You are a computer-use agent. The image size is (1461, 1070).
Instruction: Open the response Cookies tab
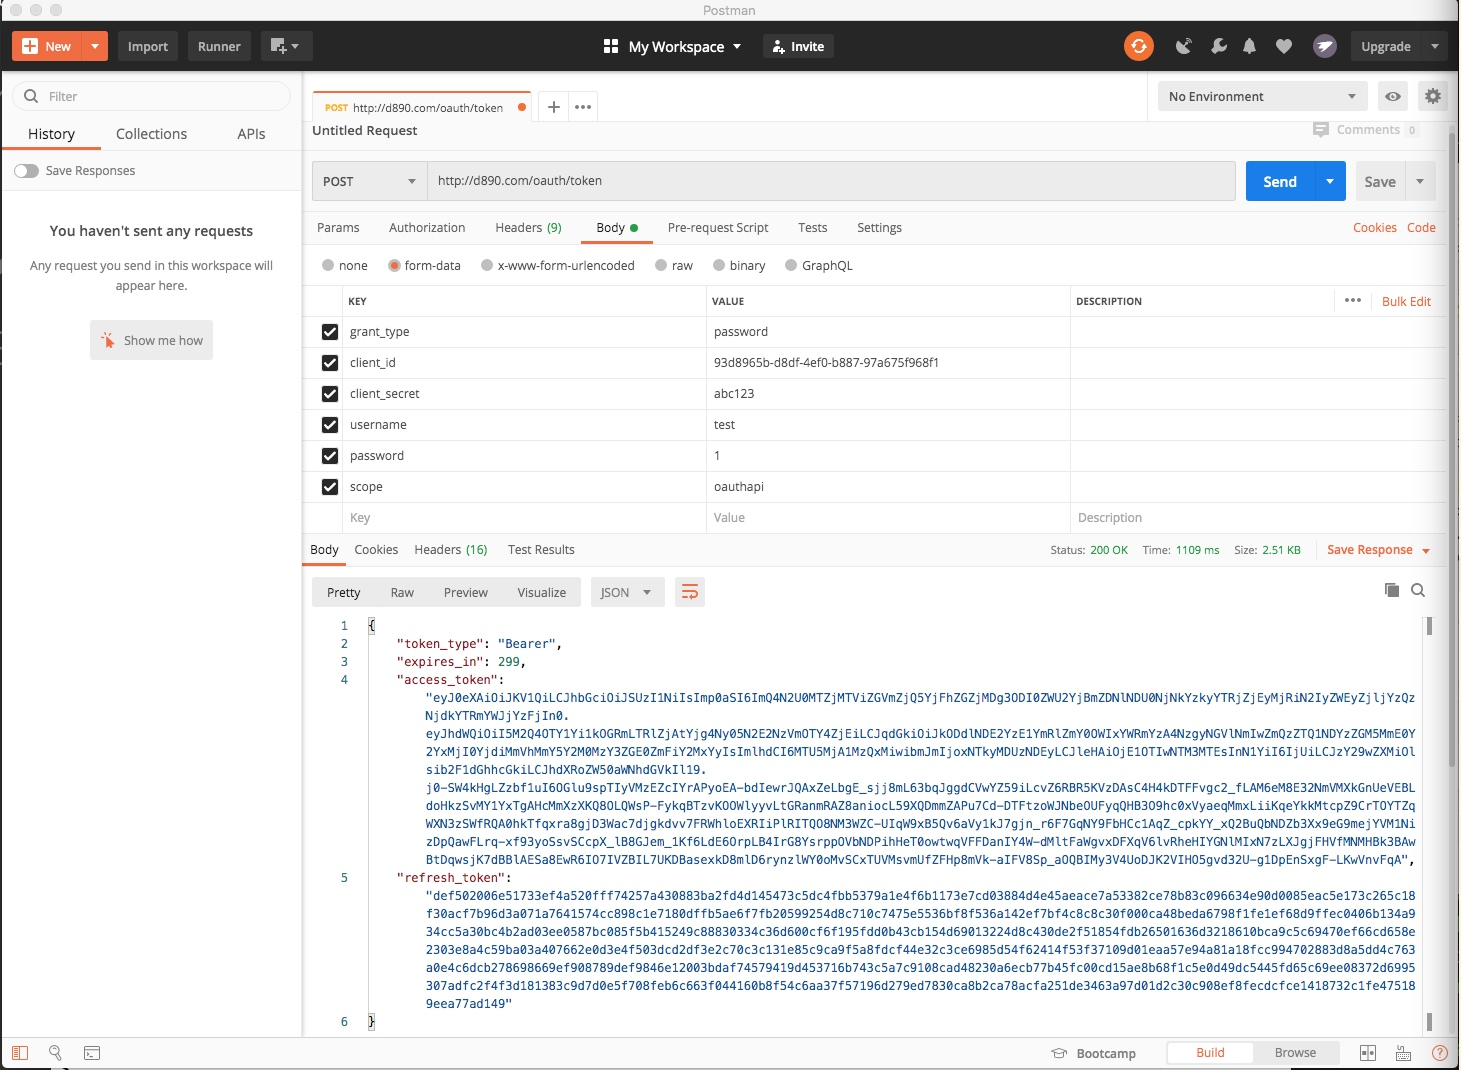pos(376,550)
